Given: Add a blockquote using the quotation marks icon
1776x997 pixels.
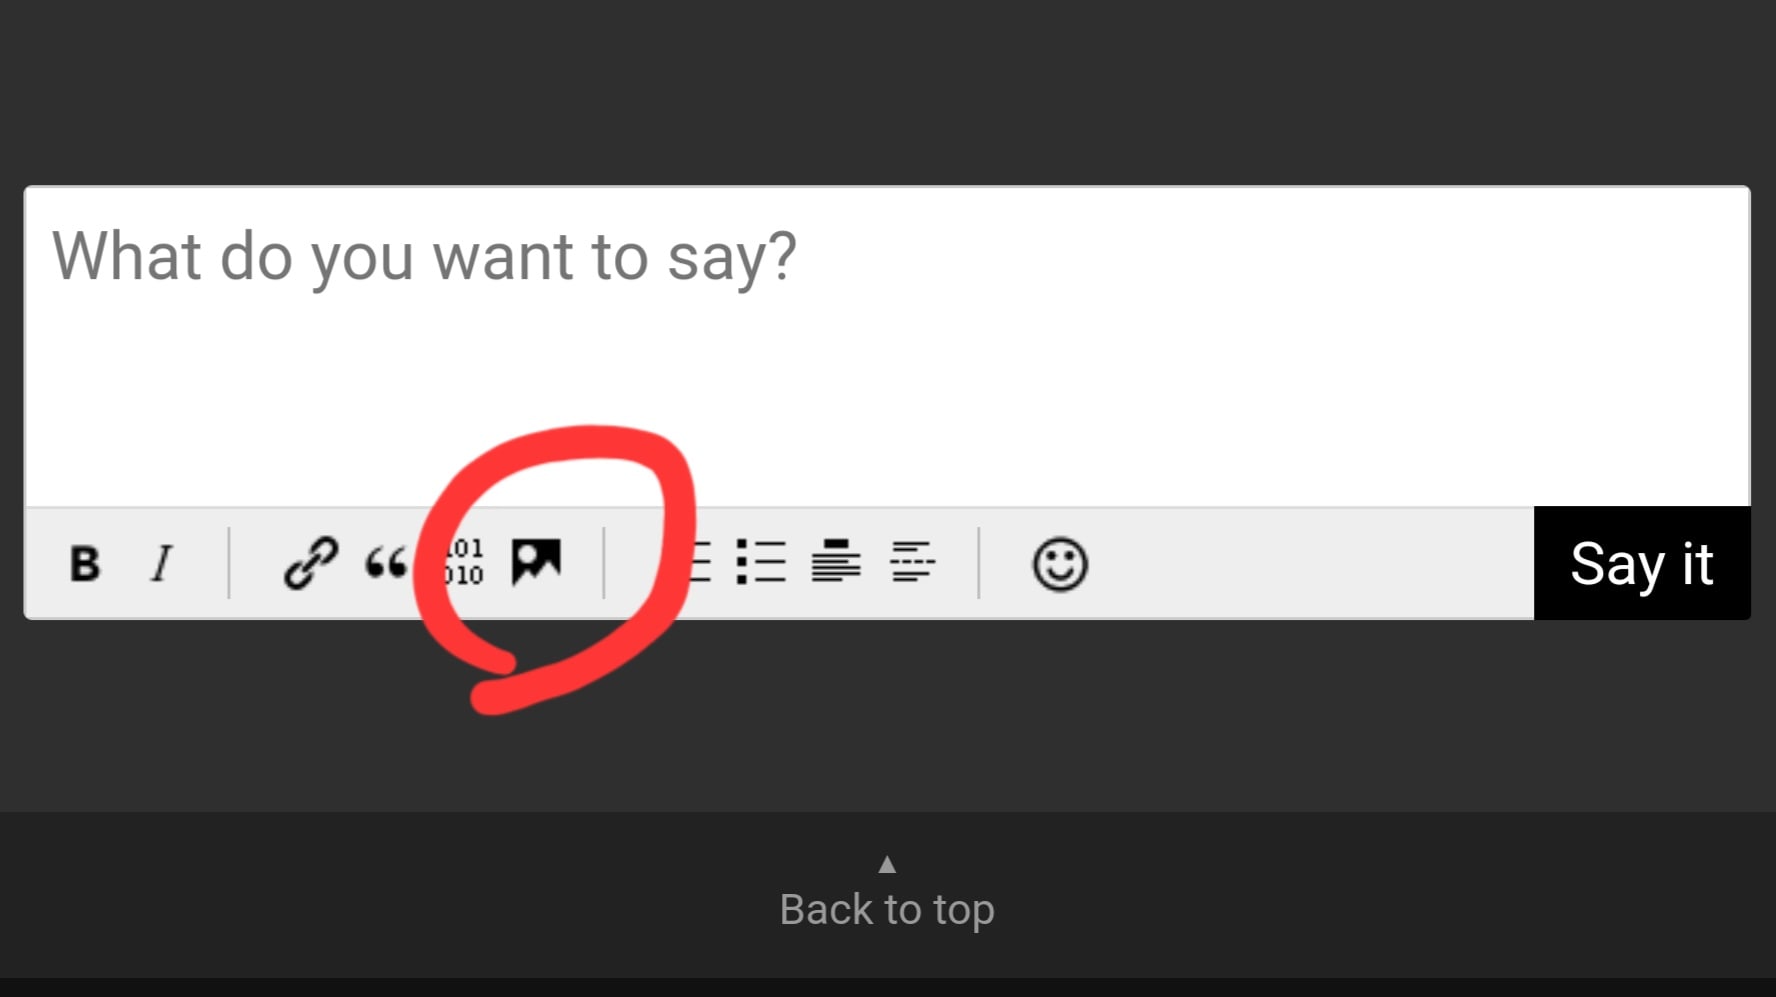Looking at the screenshot, I should click(386, 563).
